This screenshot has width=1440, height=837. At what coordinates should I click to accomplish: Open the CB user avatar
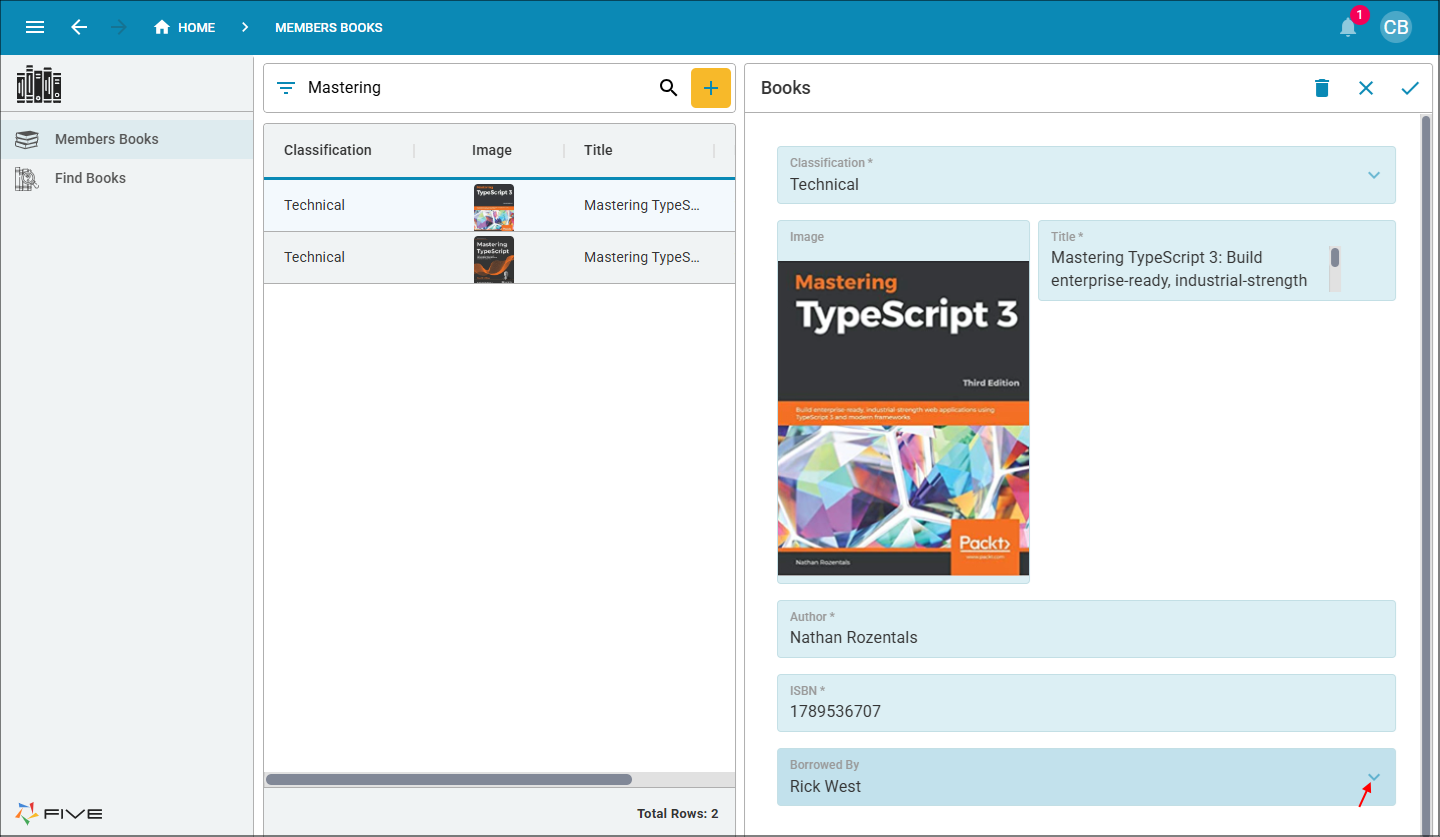1396,28
